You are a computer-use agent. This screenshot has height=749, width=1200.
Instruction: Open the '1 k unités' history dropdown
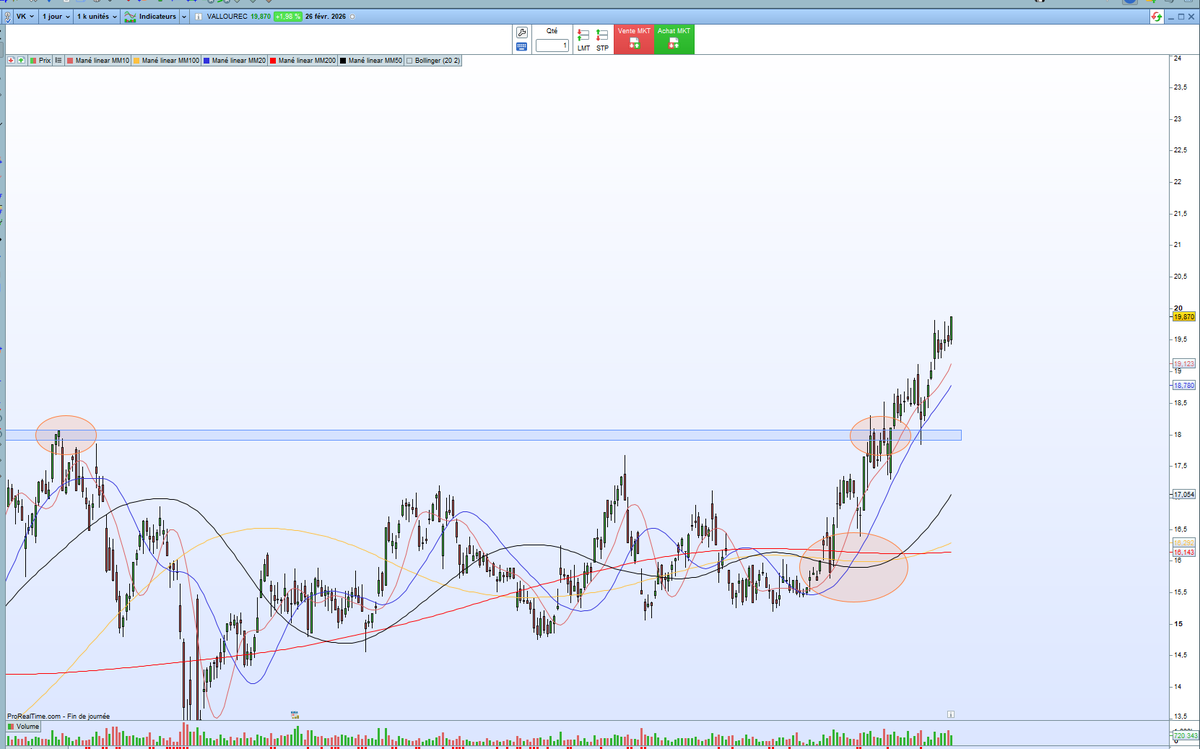(x=96, y=17)
